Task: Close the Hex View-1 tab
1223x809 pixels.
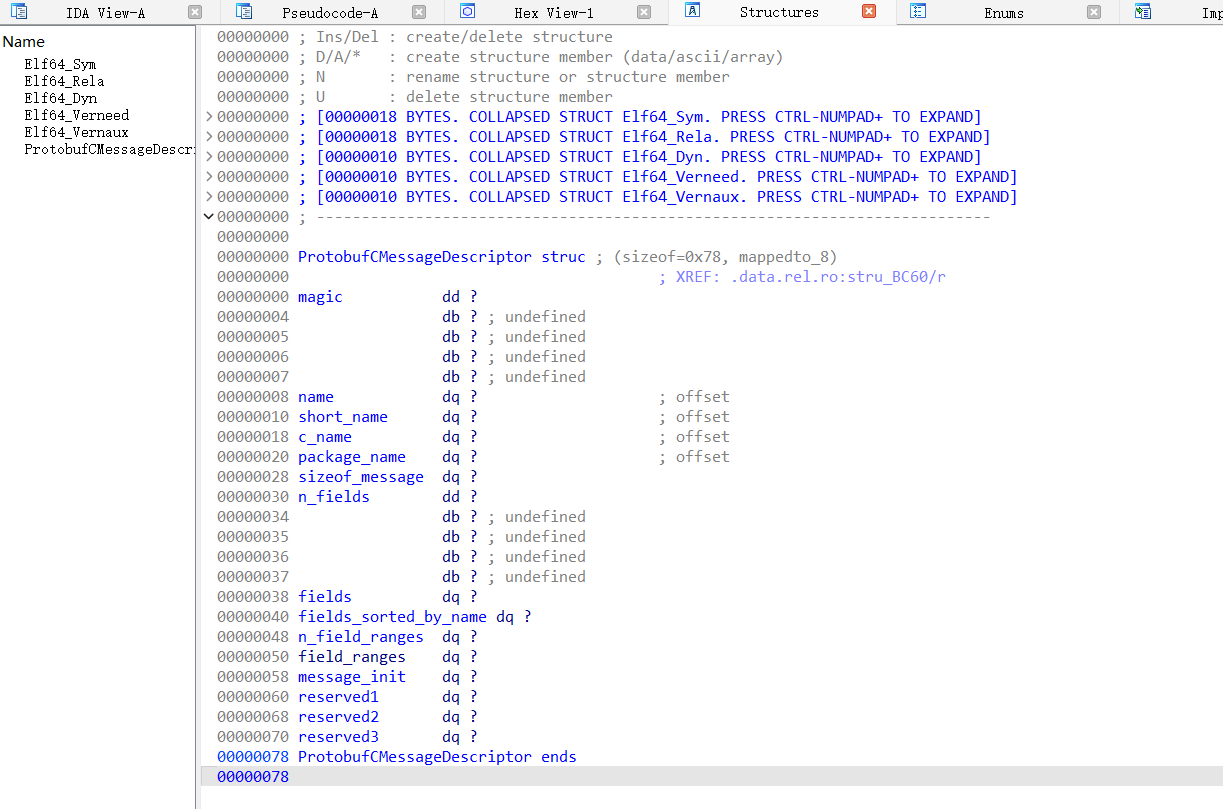Action: point(645,12)
